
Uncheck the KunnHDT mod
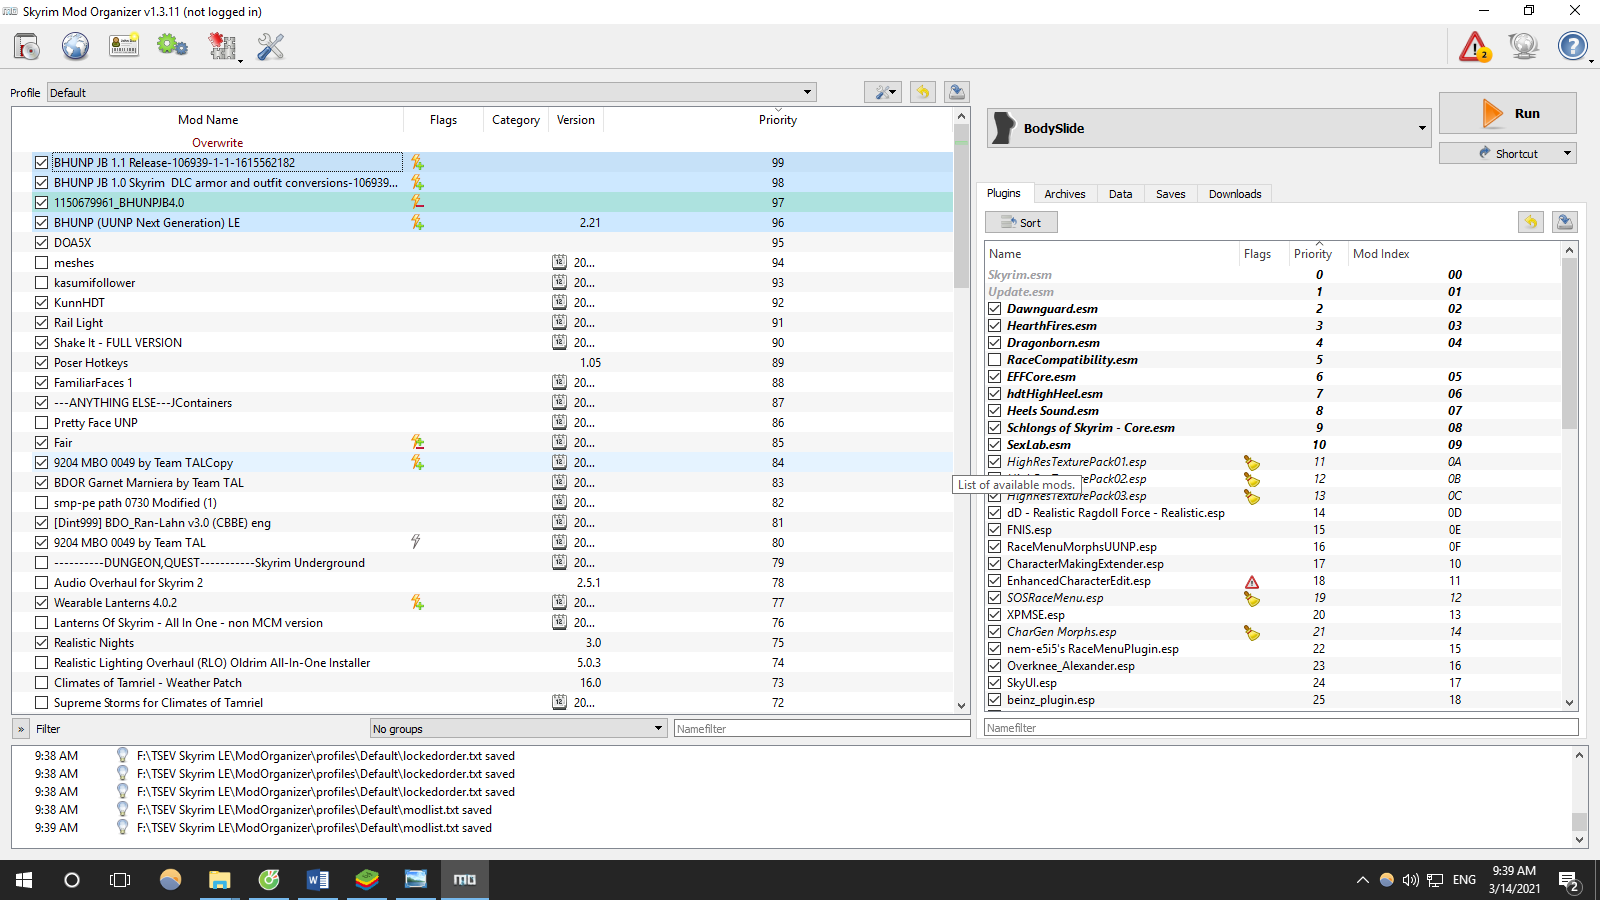41,302
